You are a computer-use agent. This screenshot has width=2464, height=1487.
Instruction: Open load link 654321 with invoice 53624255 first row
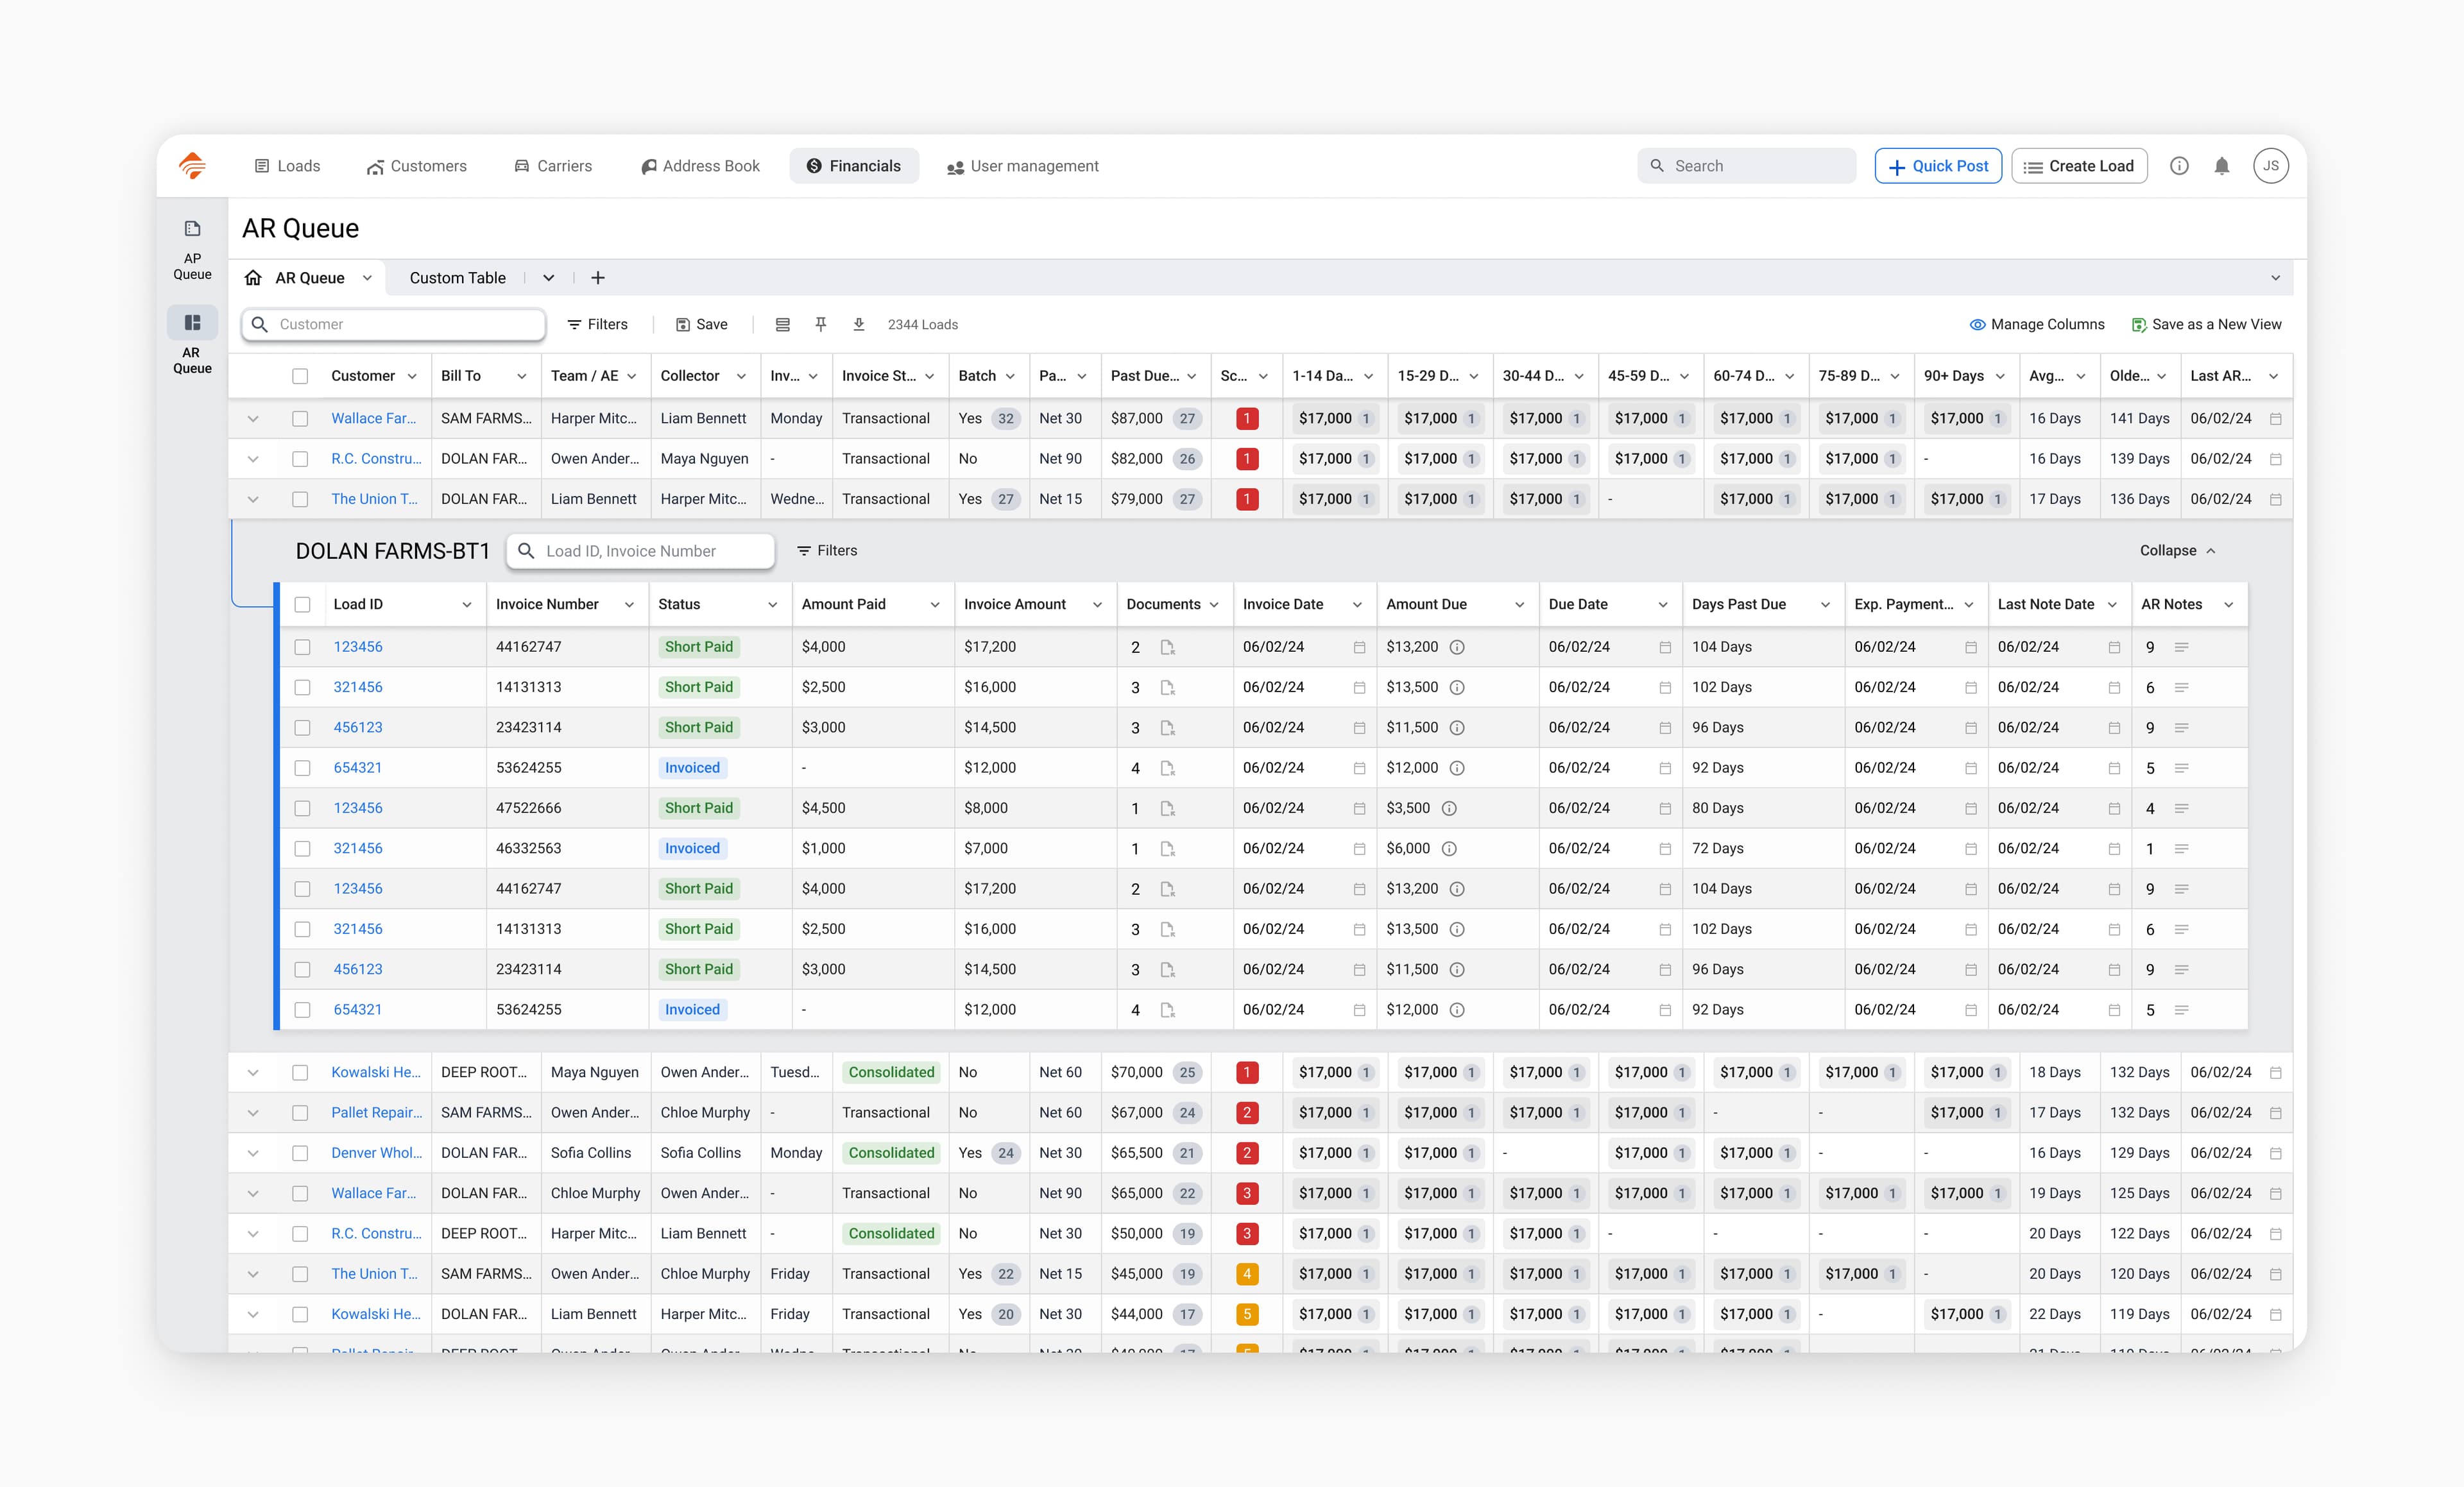tap(358, 768)
